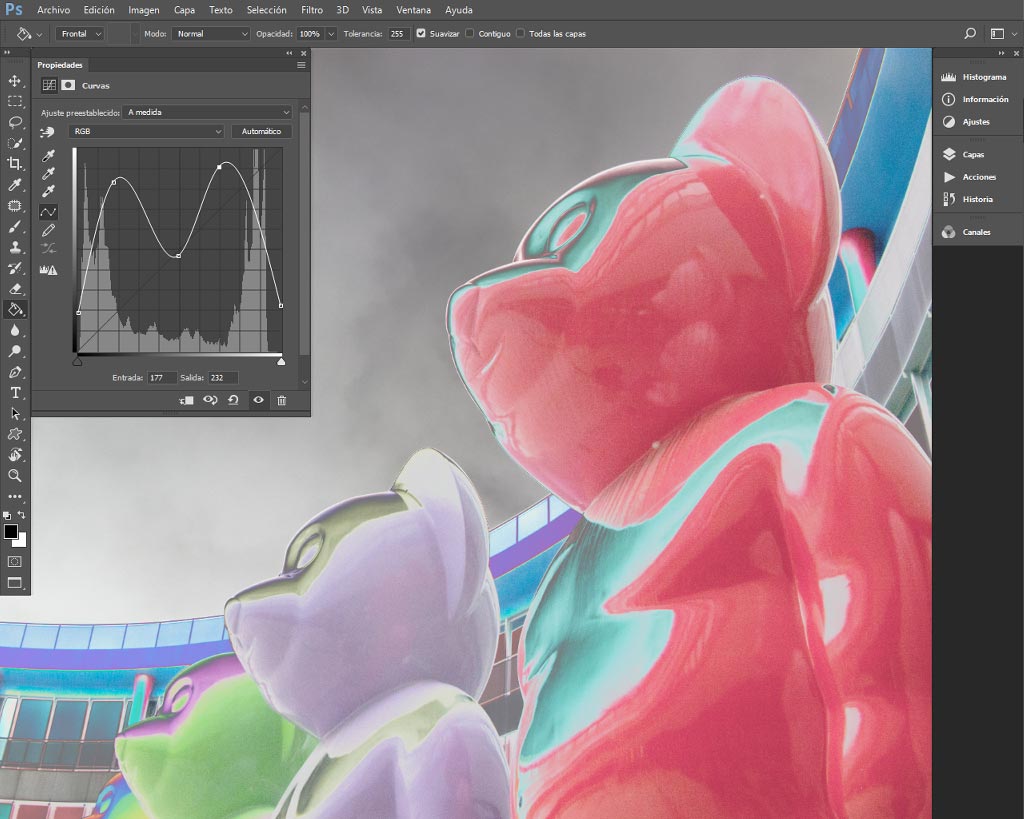Open the Ajuste preestablecido dropdown
Screen dimensions: 1024x819
pos(206,112)
